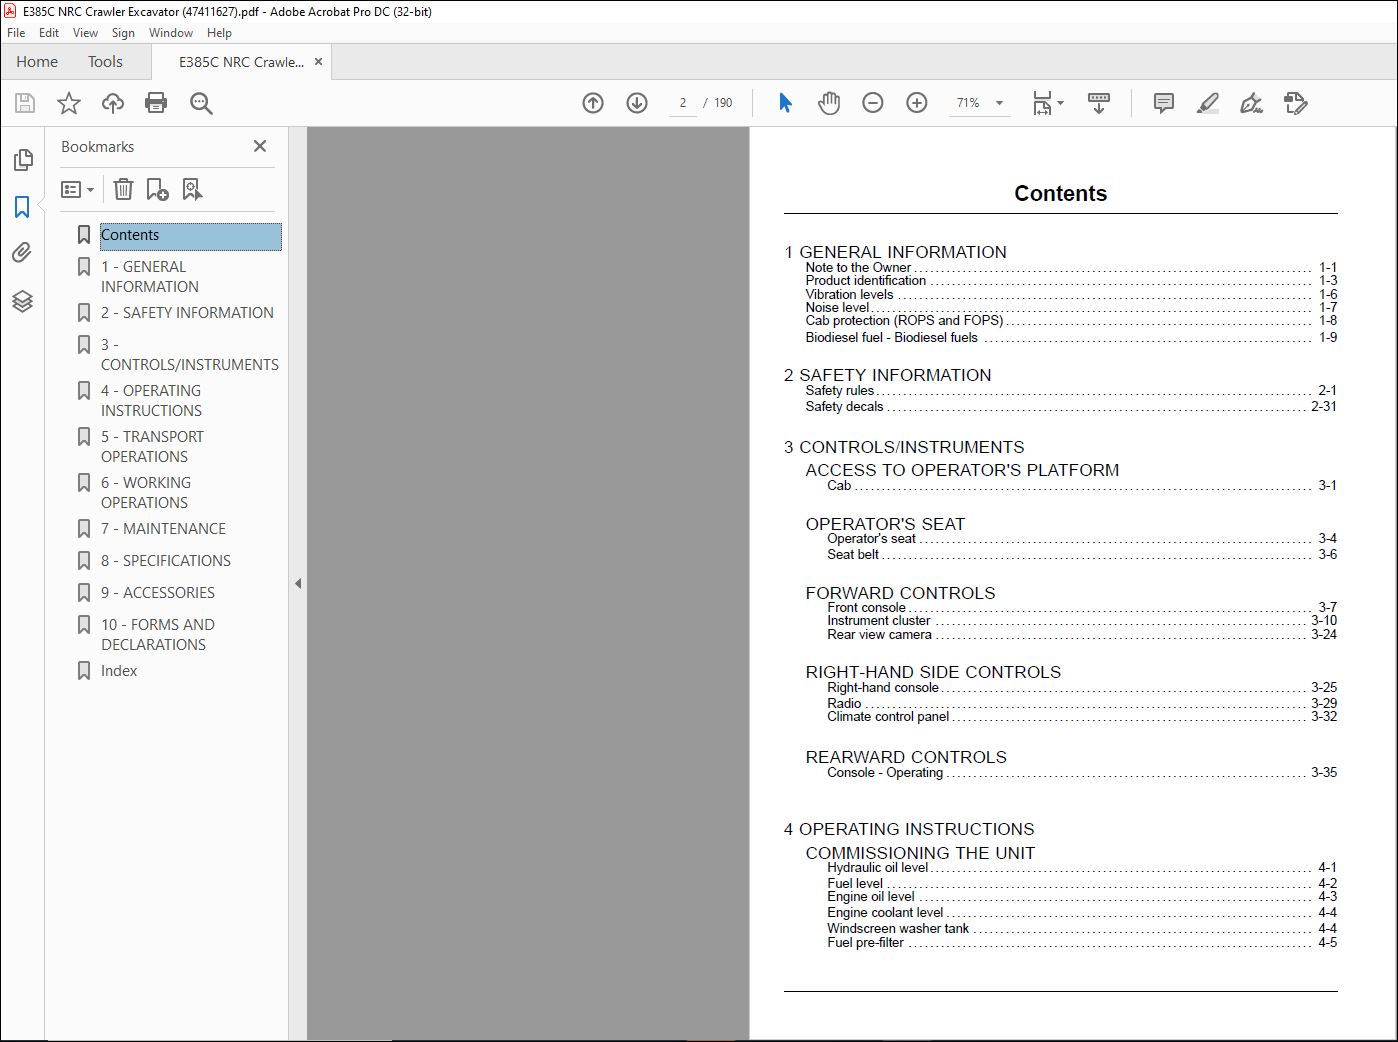Open the Edit menu
Screen dimensions: 1398x1042
[49, 33]
